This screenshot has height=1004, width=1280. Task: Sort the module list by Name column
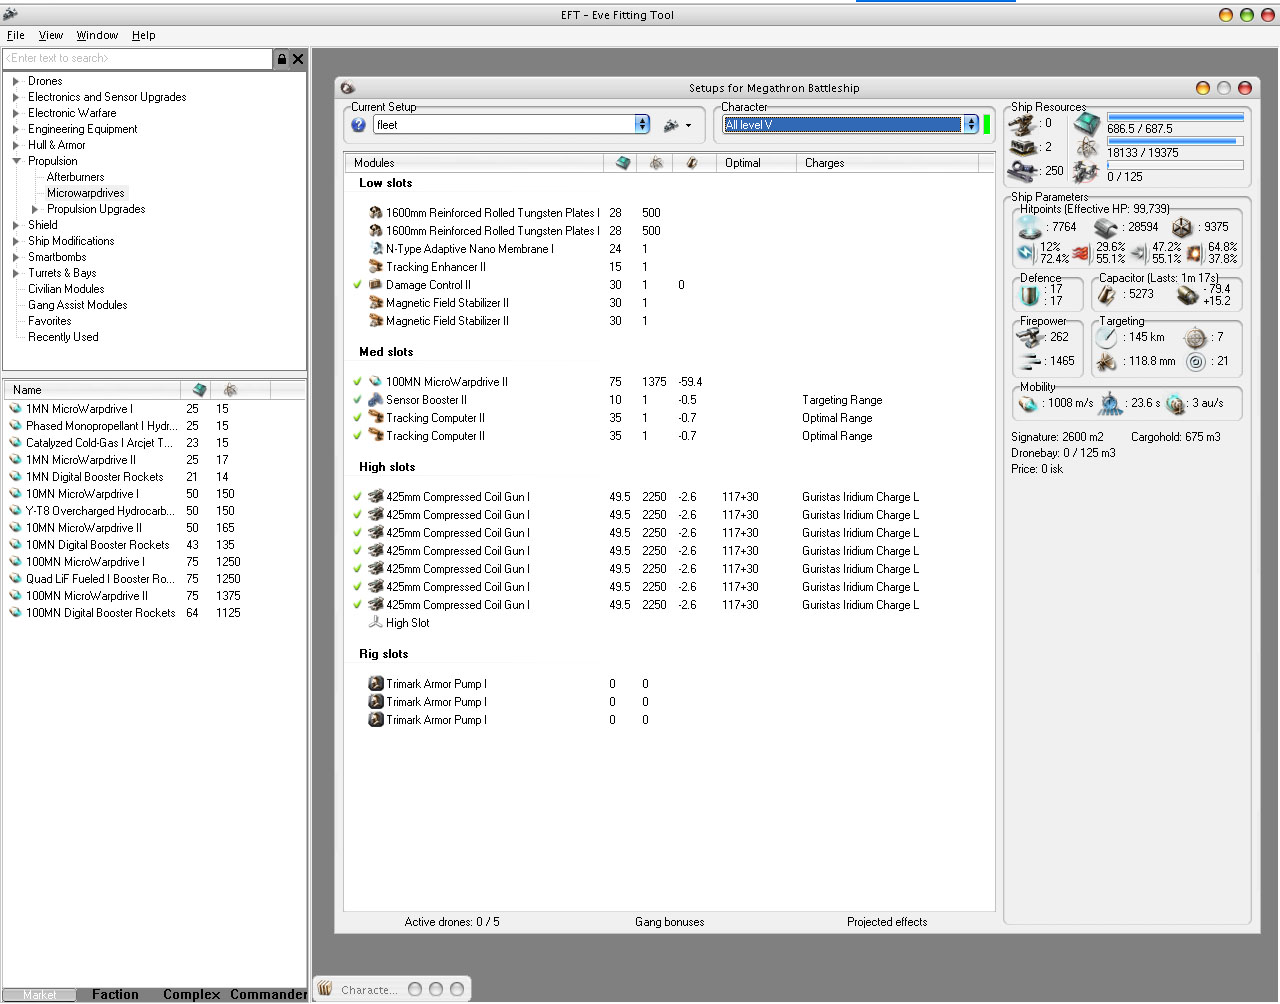click(x=92, y=390)
